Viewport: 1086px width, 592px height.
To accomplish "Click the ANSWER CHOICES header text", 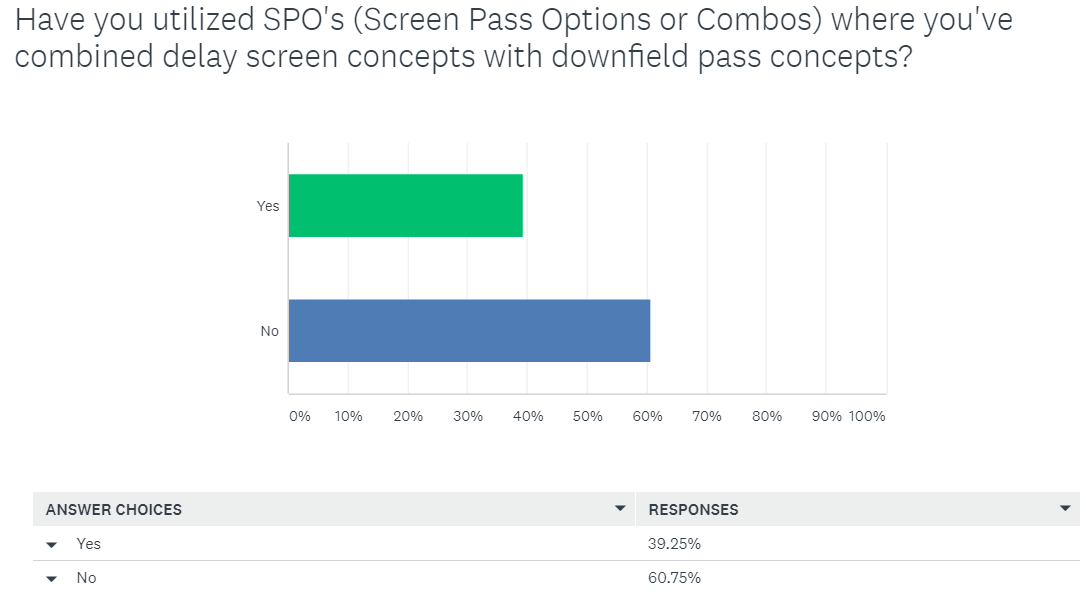I will click(x=114, y=510).
